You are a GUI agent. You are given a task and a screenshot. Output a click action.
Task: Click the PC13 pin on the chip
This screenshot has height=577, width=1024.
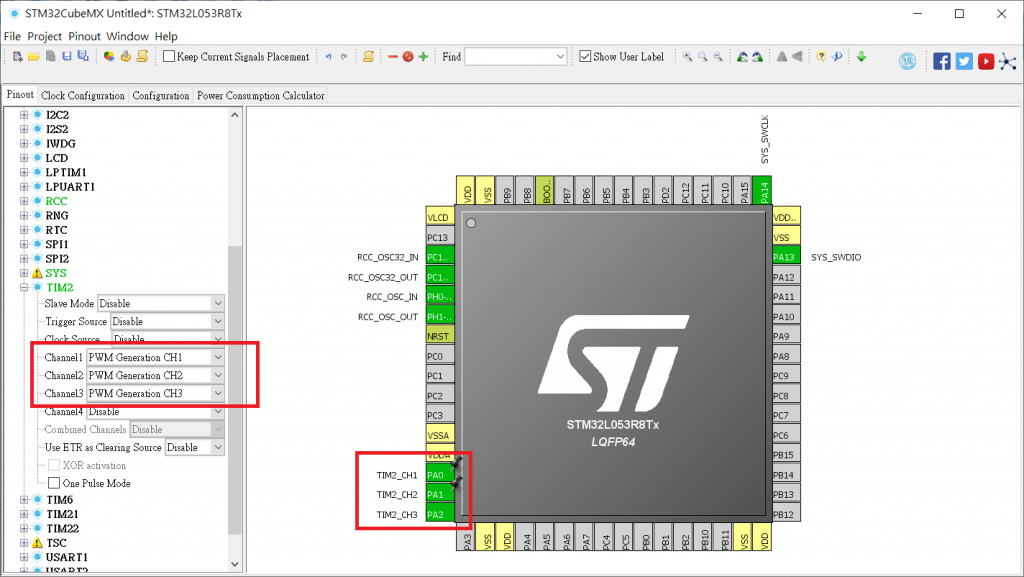pyautogui.click(x=440, y=237)
